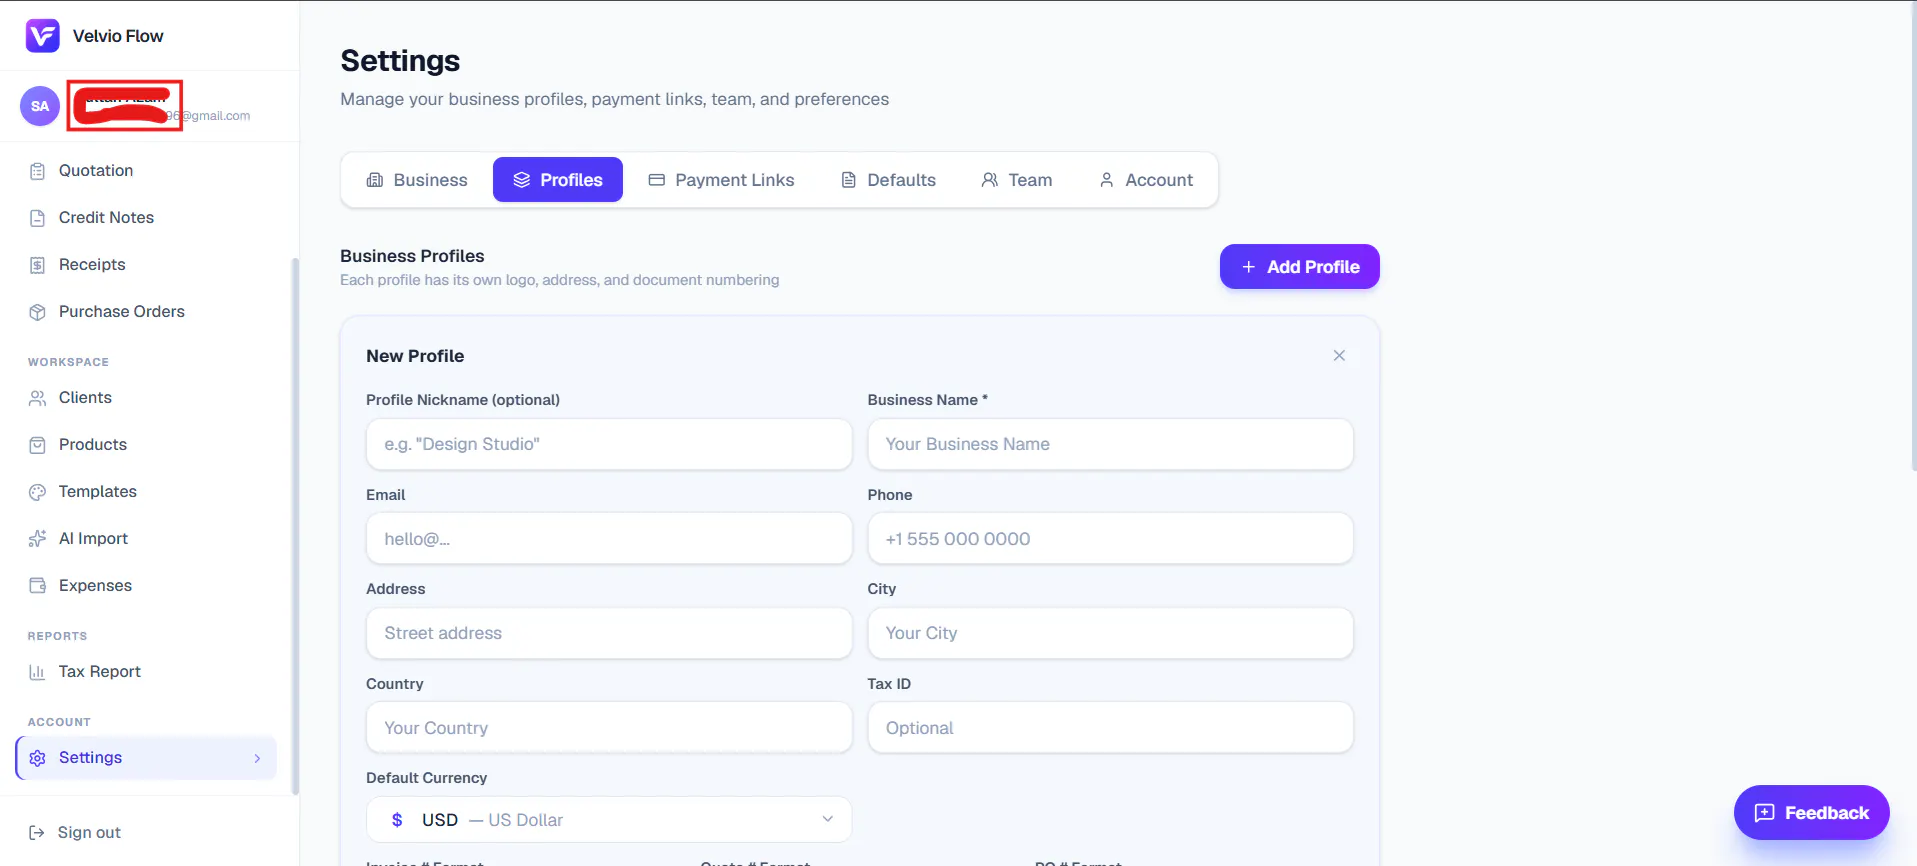The width and height of the screenshot is (1917, 866).
Task: Open AI Import from sidebar
Action: (146, 539)
